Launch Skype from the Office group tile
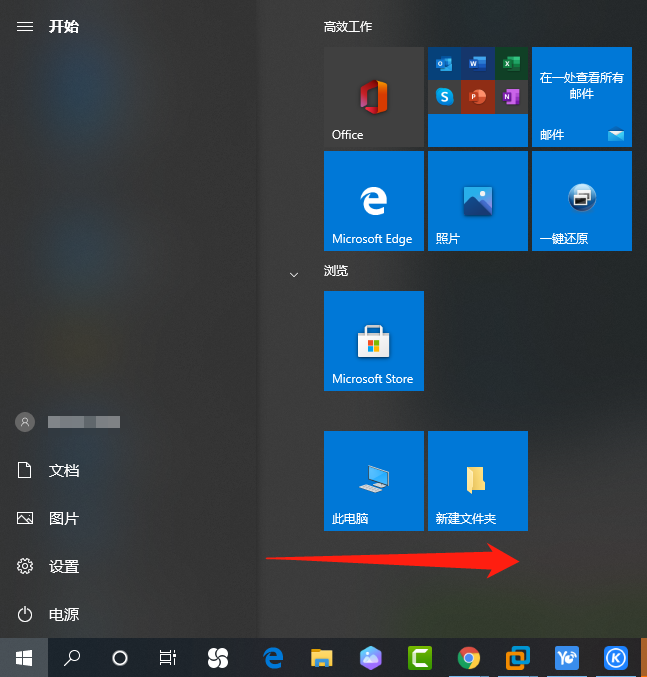Image resolution: width=647 pixels, height=677 pixels. pos(445,97)
